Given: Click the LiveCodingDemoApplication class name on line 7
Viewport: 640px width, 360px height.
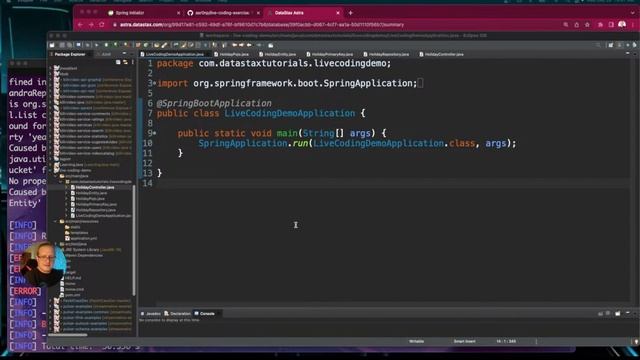Looking at the screenshot, I should pyautogui.click(x=289, y=113).
